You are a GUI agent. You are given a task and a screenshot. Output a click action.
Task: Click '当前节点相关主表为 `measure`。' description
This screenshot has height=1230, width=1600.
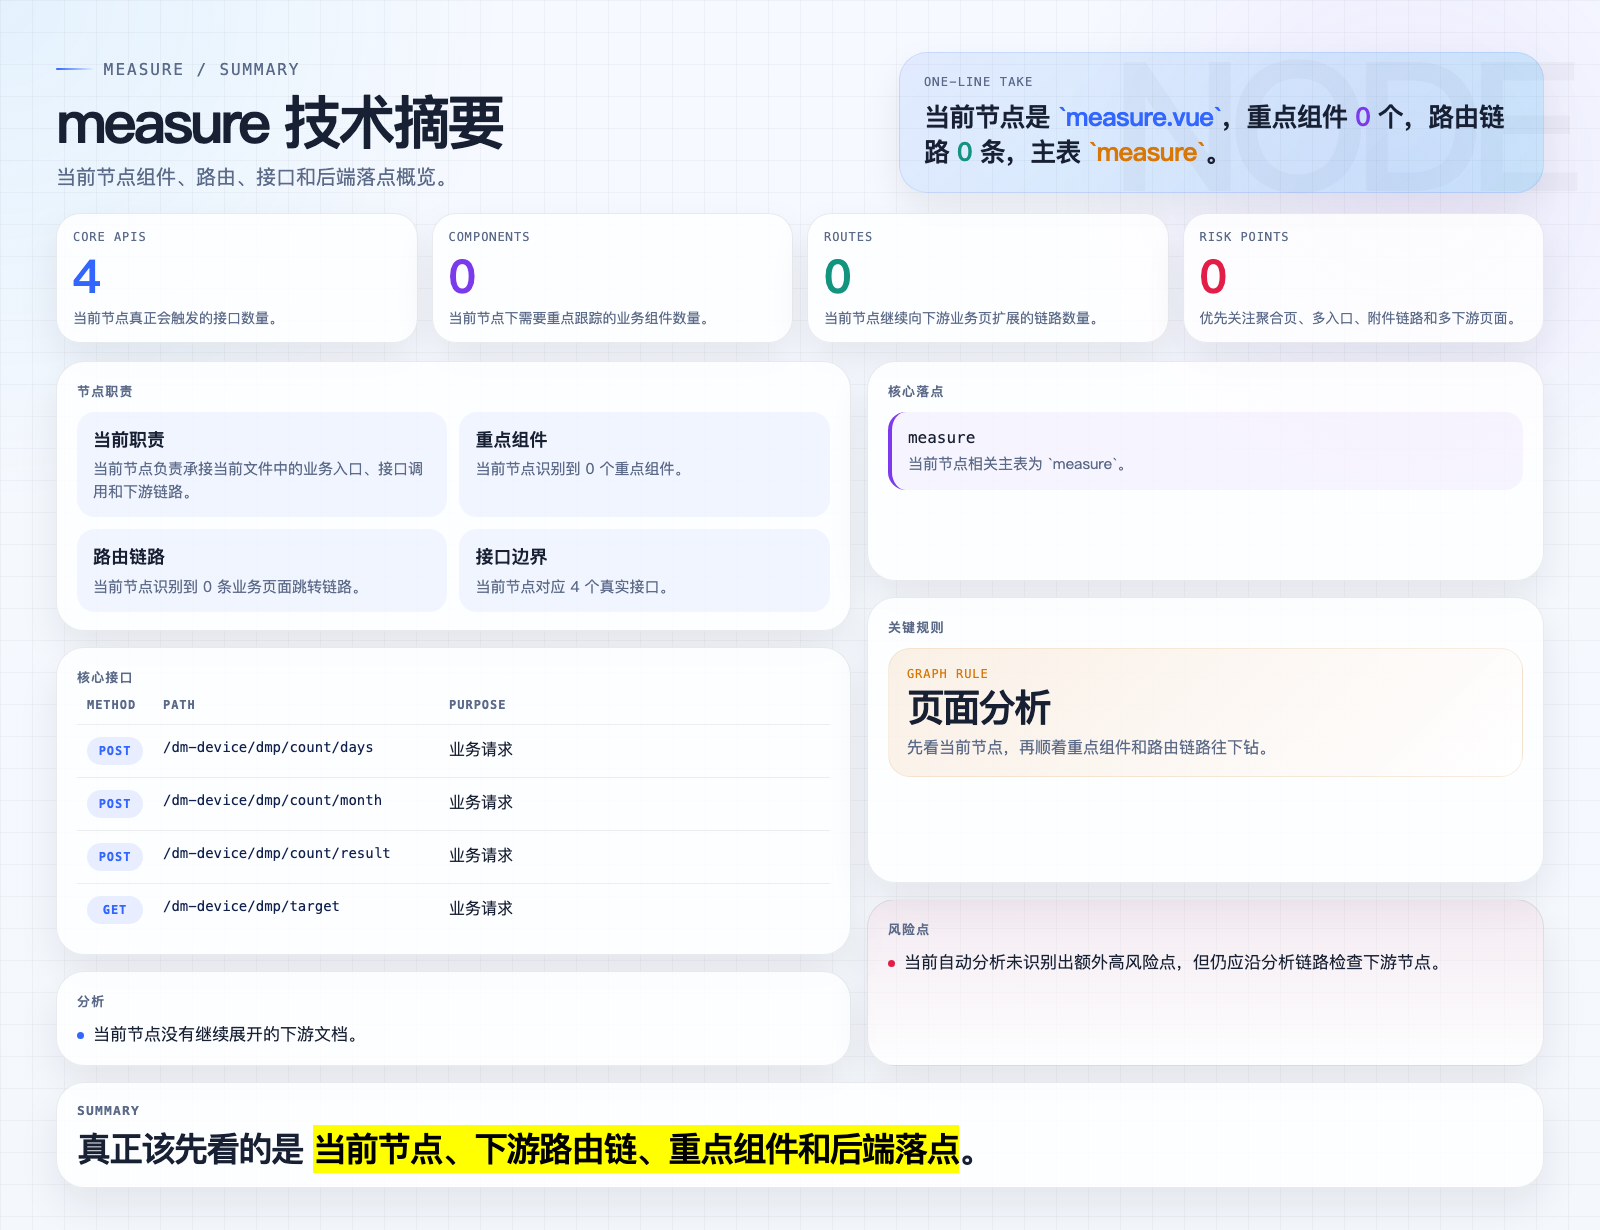click(1019, 464)
